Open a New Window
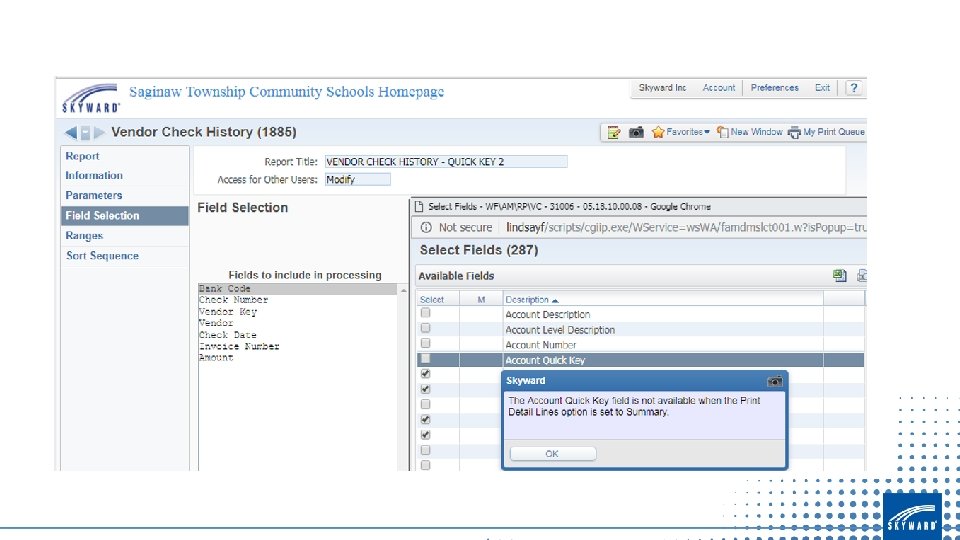Image resolution: width=960 pixels, height=540 pixels. pyautogui.click(x=749, y=132)
